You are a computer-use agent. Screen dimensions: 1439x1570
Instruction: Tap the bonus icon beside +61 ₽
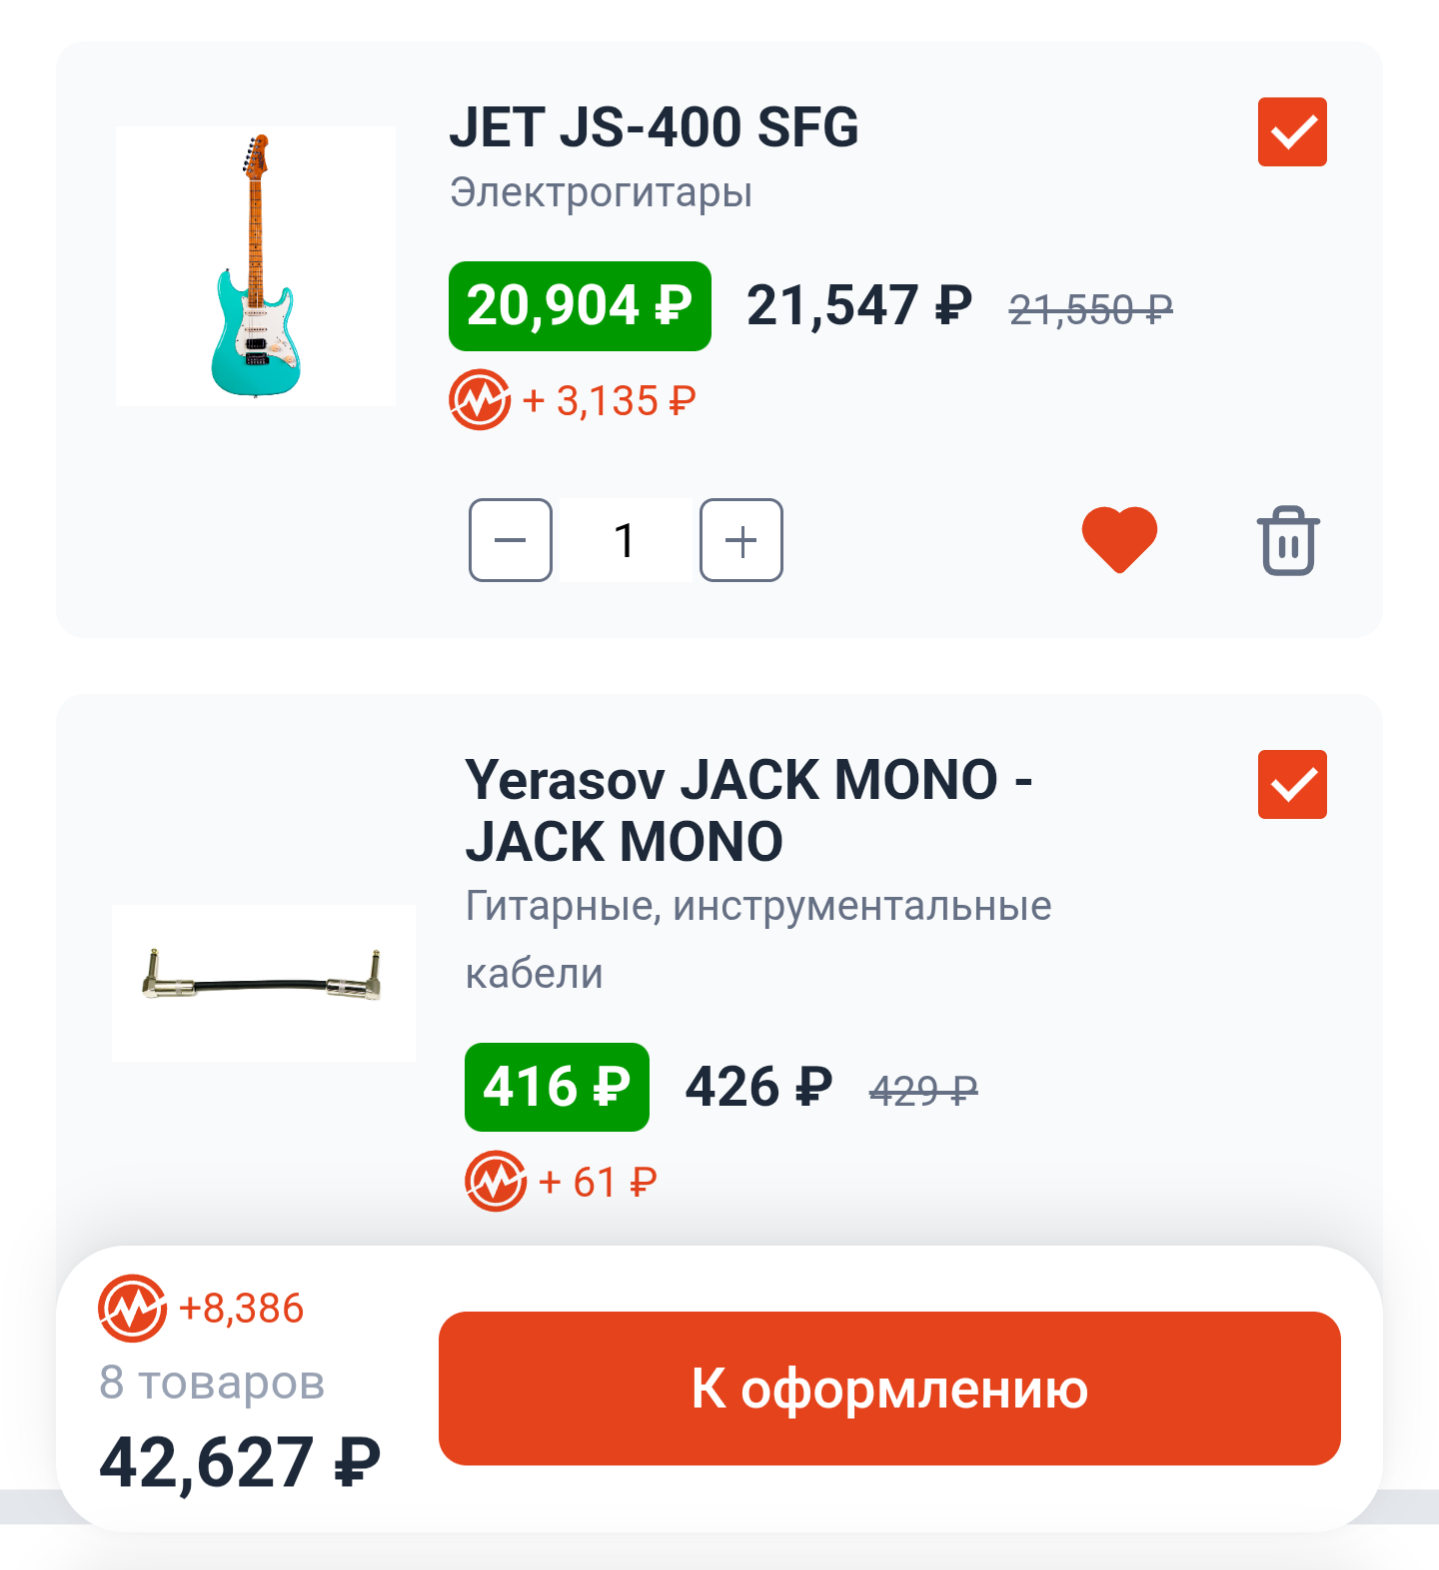coord(495,1181)
